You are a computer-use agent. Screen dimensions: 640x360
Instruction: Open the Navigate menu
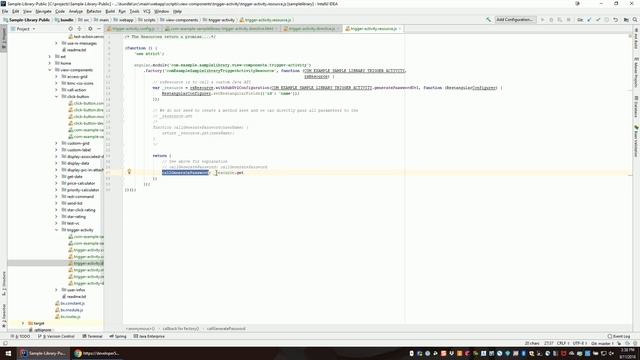point(43,11)
